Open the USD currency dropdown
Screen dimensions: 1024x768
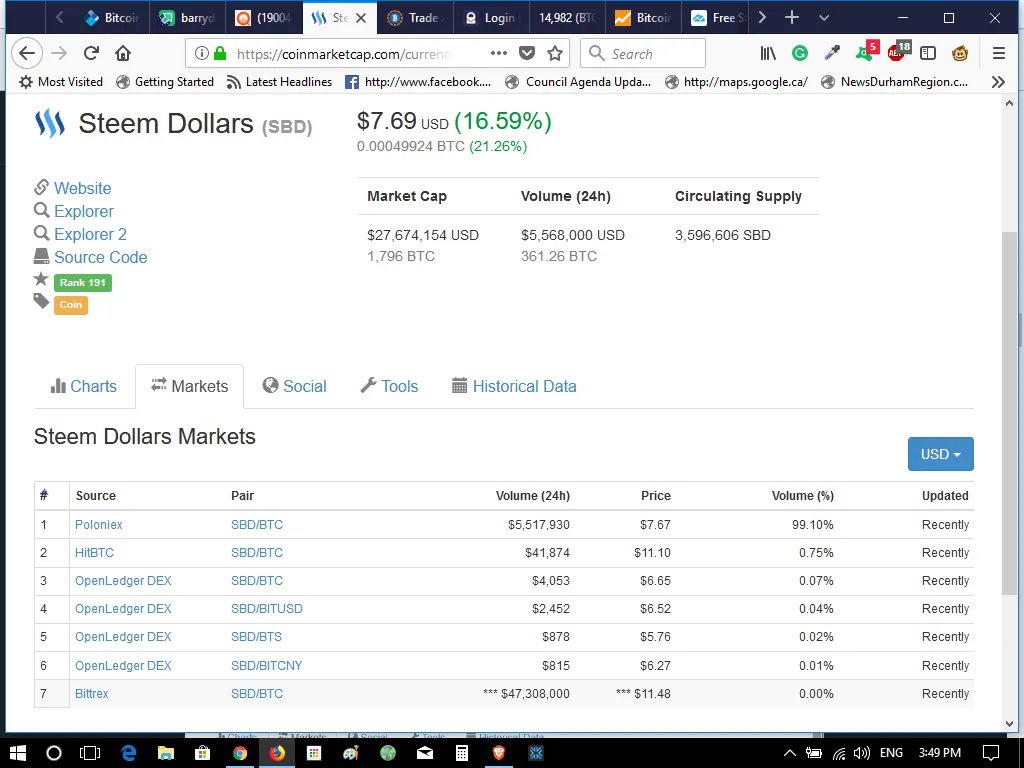(940, 454)
